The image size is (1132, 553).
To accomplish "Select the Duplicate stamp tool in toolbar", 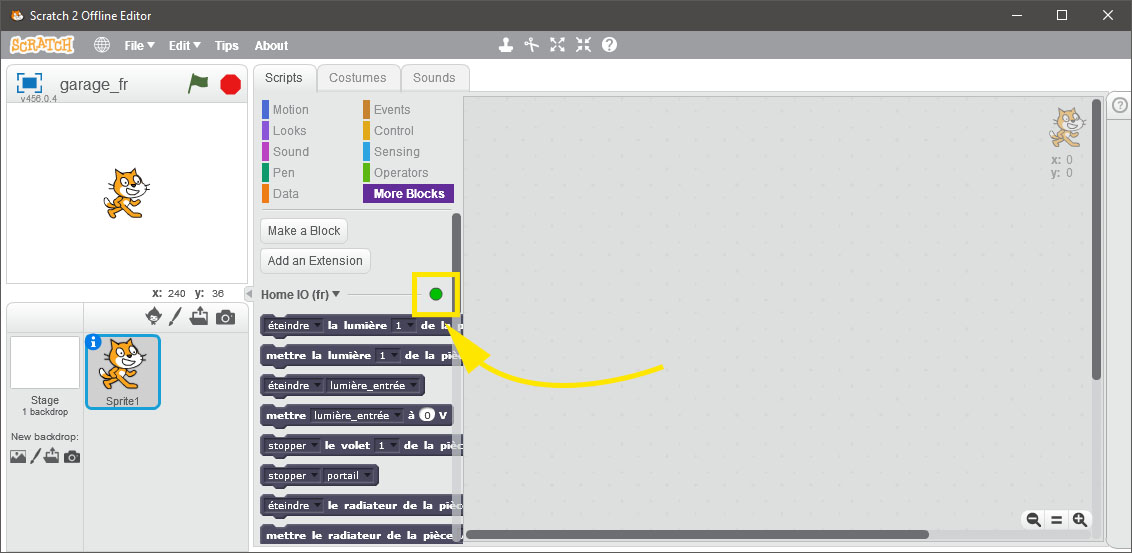I will click(x=507, y=45).
